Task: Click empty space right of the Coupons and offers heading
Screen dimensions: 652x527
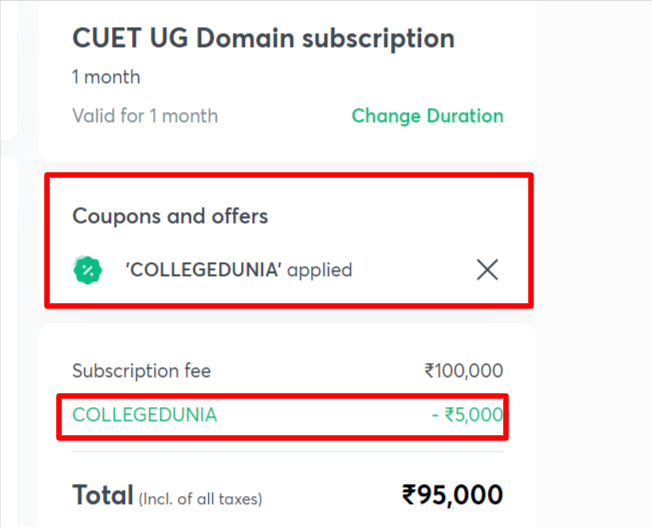Action: 400,215
